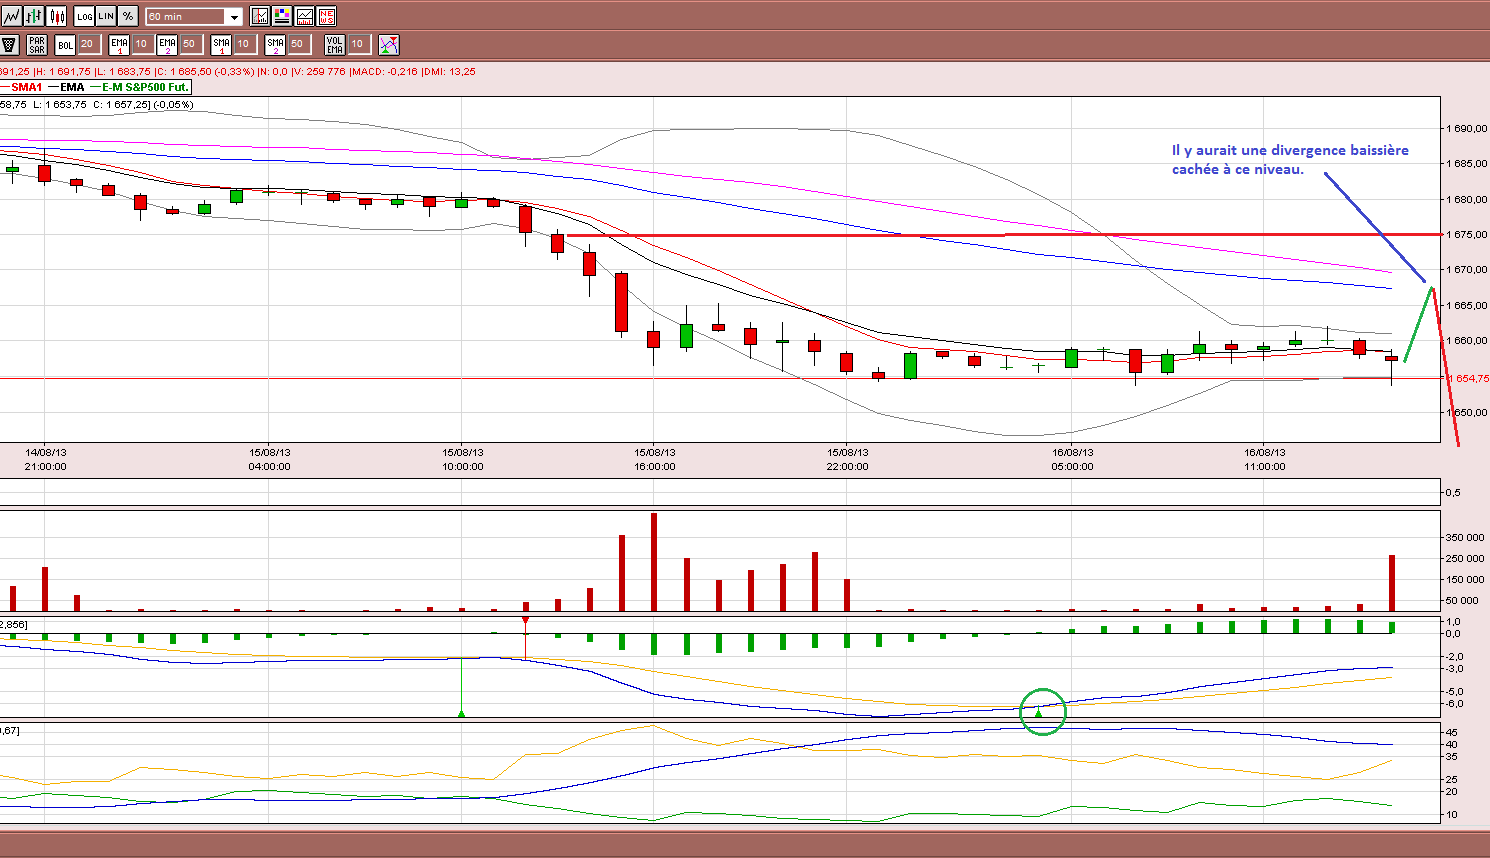Edit the EMA 1 period field
The image size is (1490, 858).
coord(142,44)
